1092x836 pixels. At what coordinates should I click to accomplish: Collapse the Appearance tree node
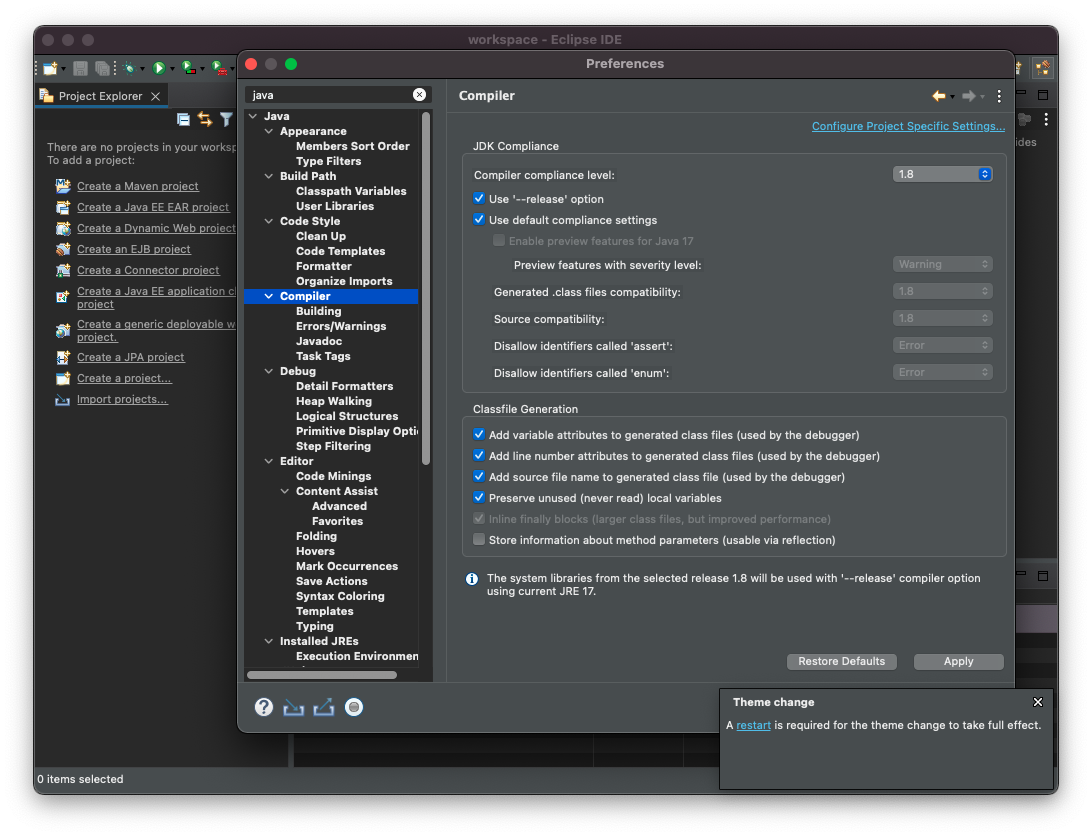269,131
